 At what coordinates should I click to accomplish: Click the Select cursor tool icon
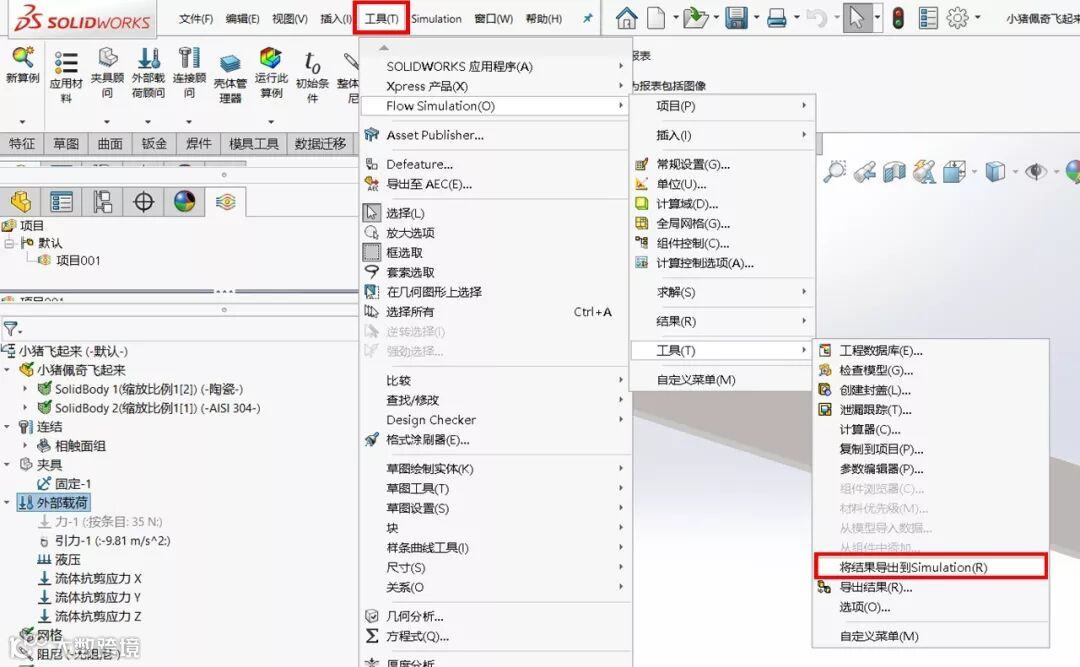pyautogui.click(x=857, y=17)
